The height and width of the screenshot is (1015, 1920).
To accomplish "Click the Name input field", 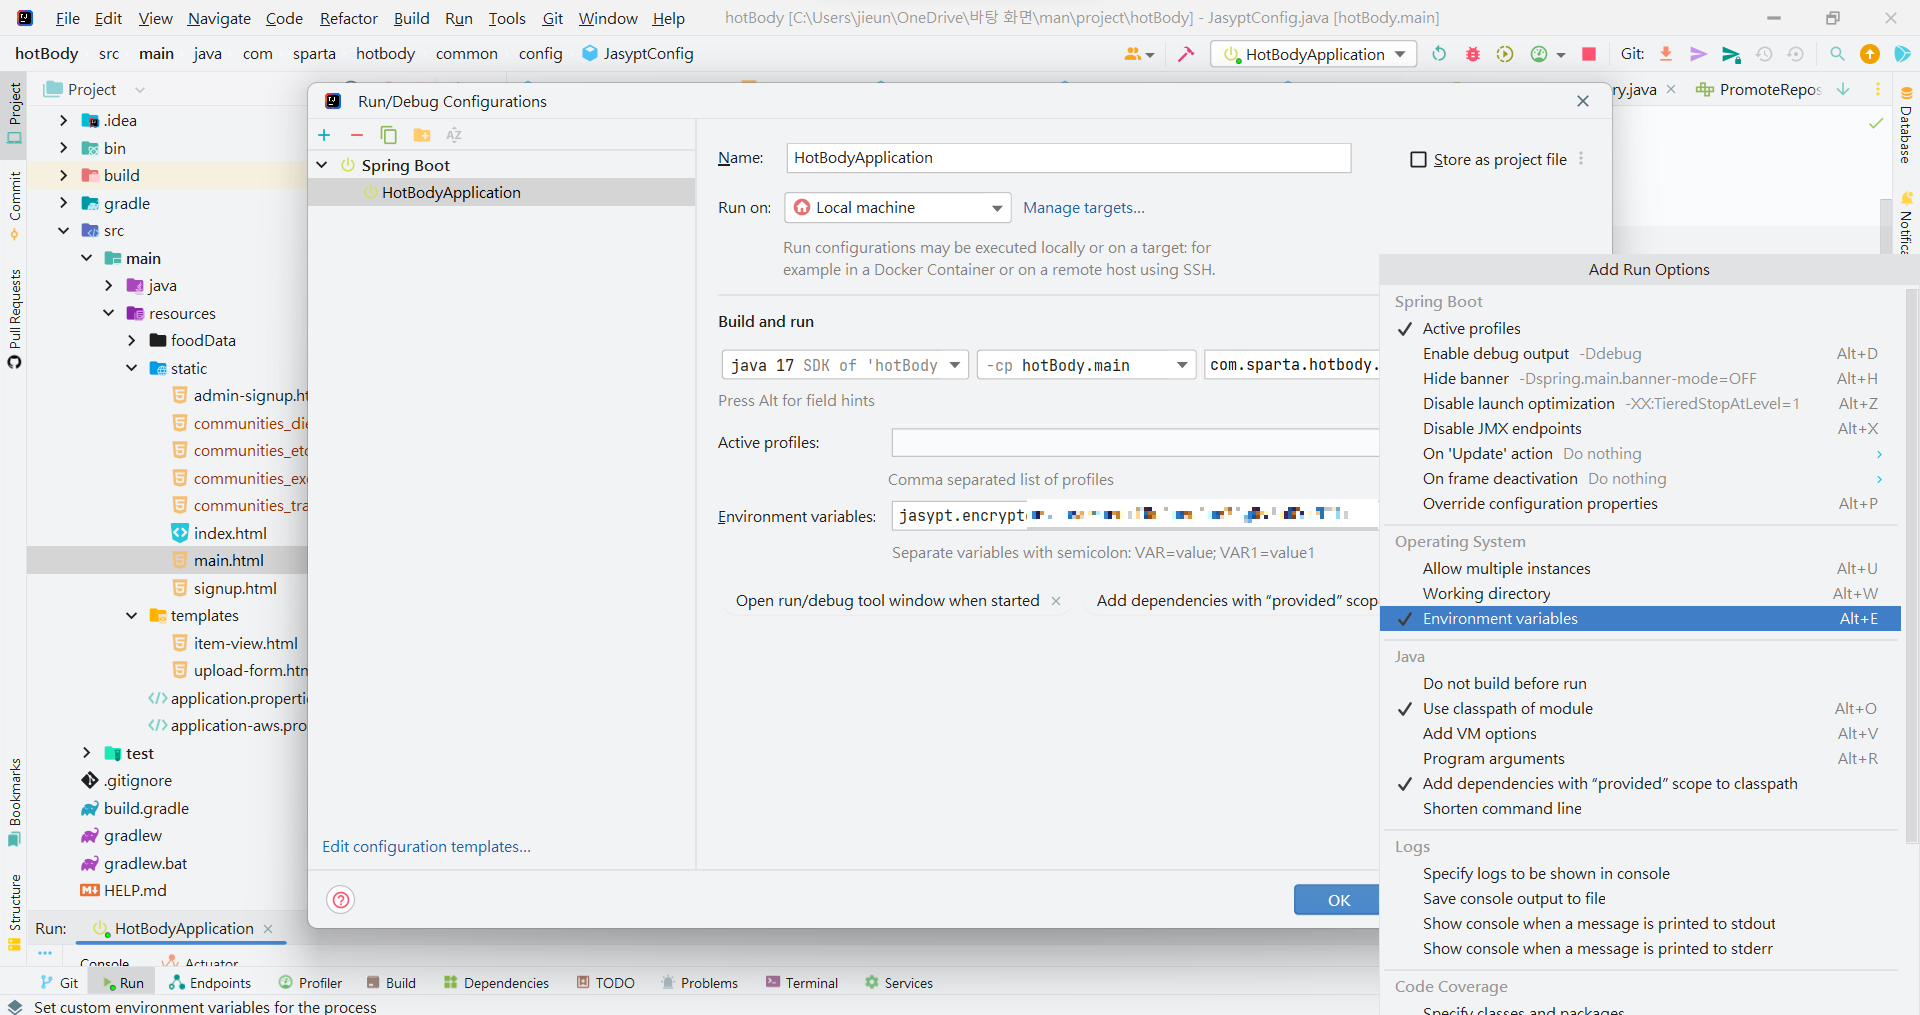I will [1068, 158].
